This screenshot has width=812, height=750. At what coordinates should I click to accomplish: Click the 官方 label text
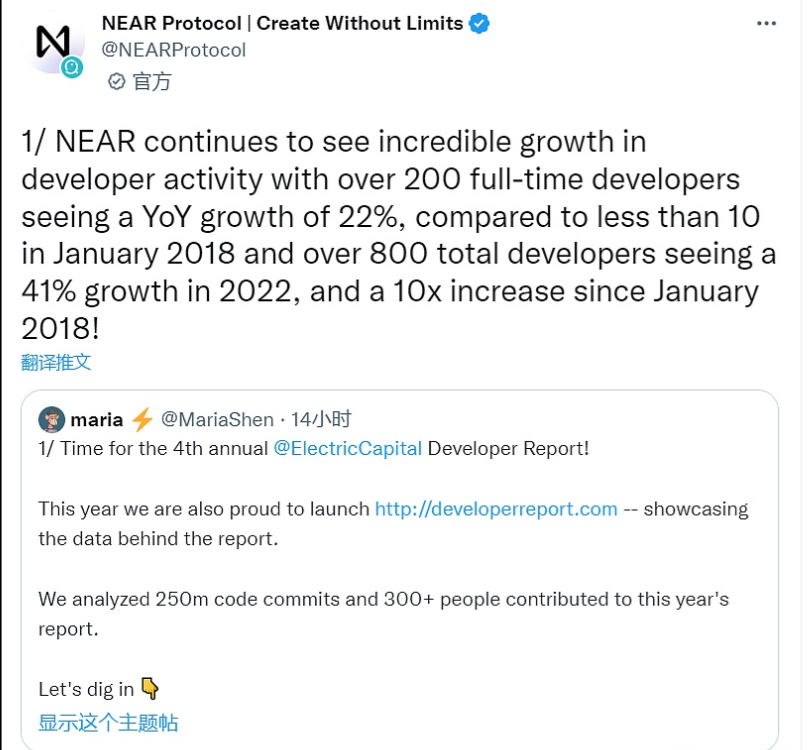point(152,82)
